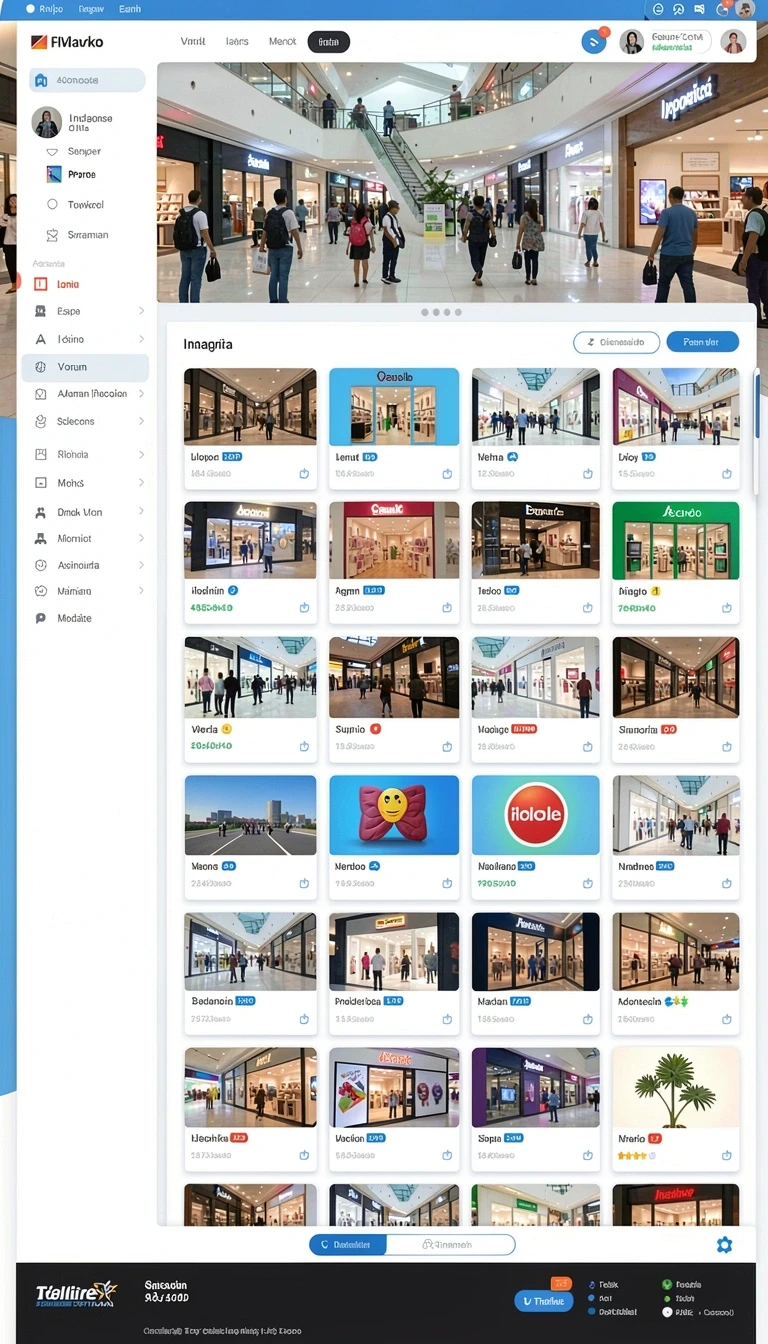The image size is (768, 1344).
Task: Click the Momiot sidebar icon
Action: (41, 538)
